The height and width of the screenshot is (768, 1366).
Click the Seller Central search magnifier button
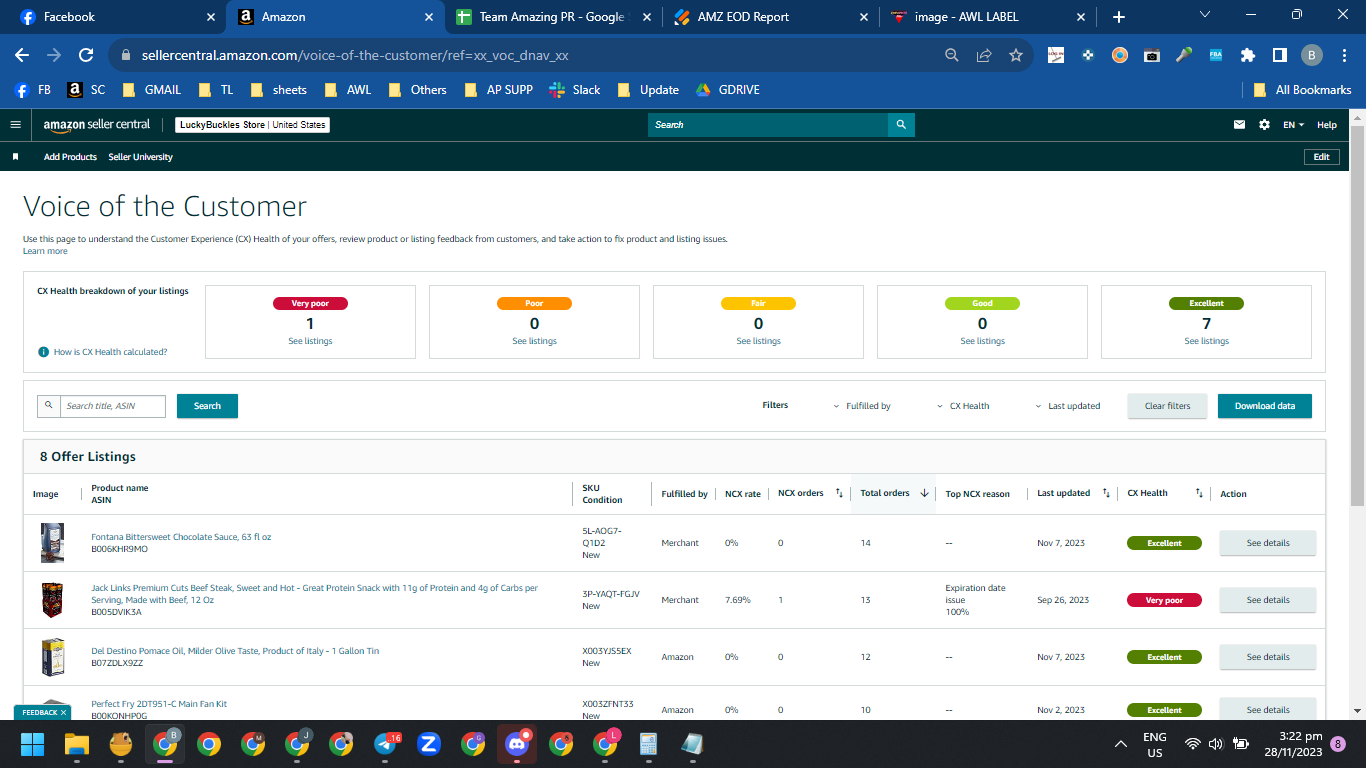tap(901, 125)
